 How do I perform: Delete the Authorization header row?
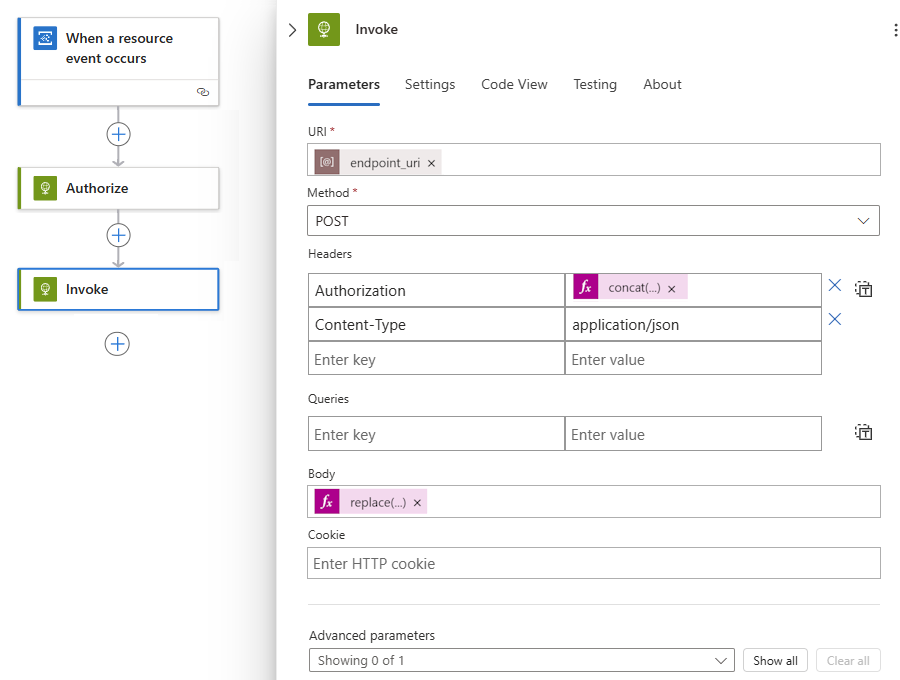point(835,285)
